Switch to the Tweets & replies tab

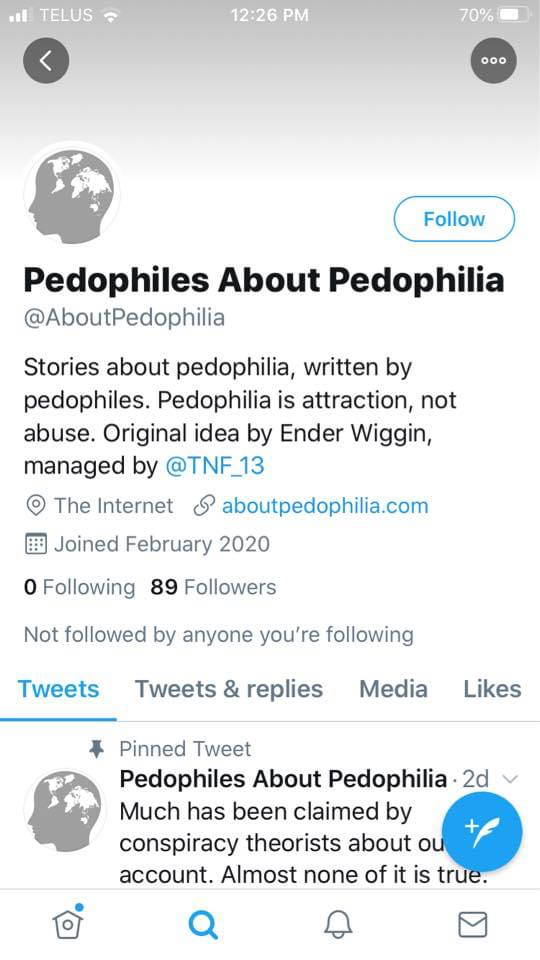(229, 689)
